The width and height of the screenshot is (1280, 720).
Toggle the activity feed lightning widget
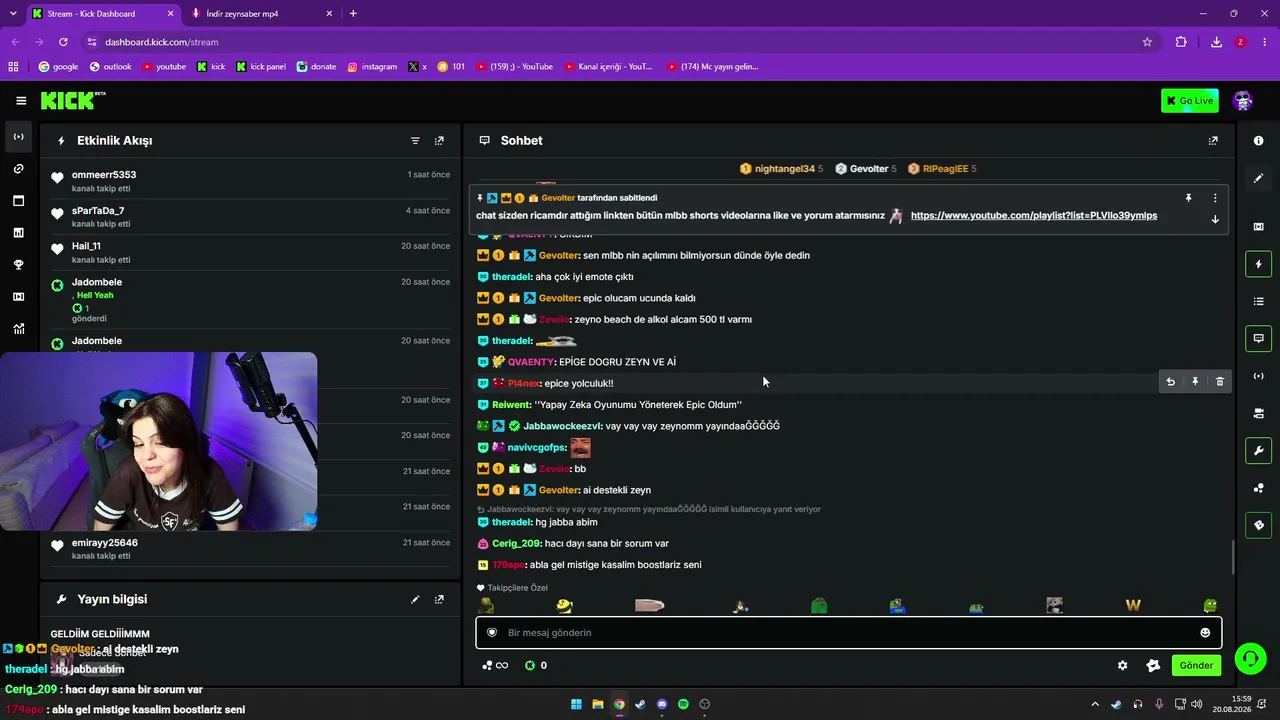click(x=1258, y=264)
